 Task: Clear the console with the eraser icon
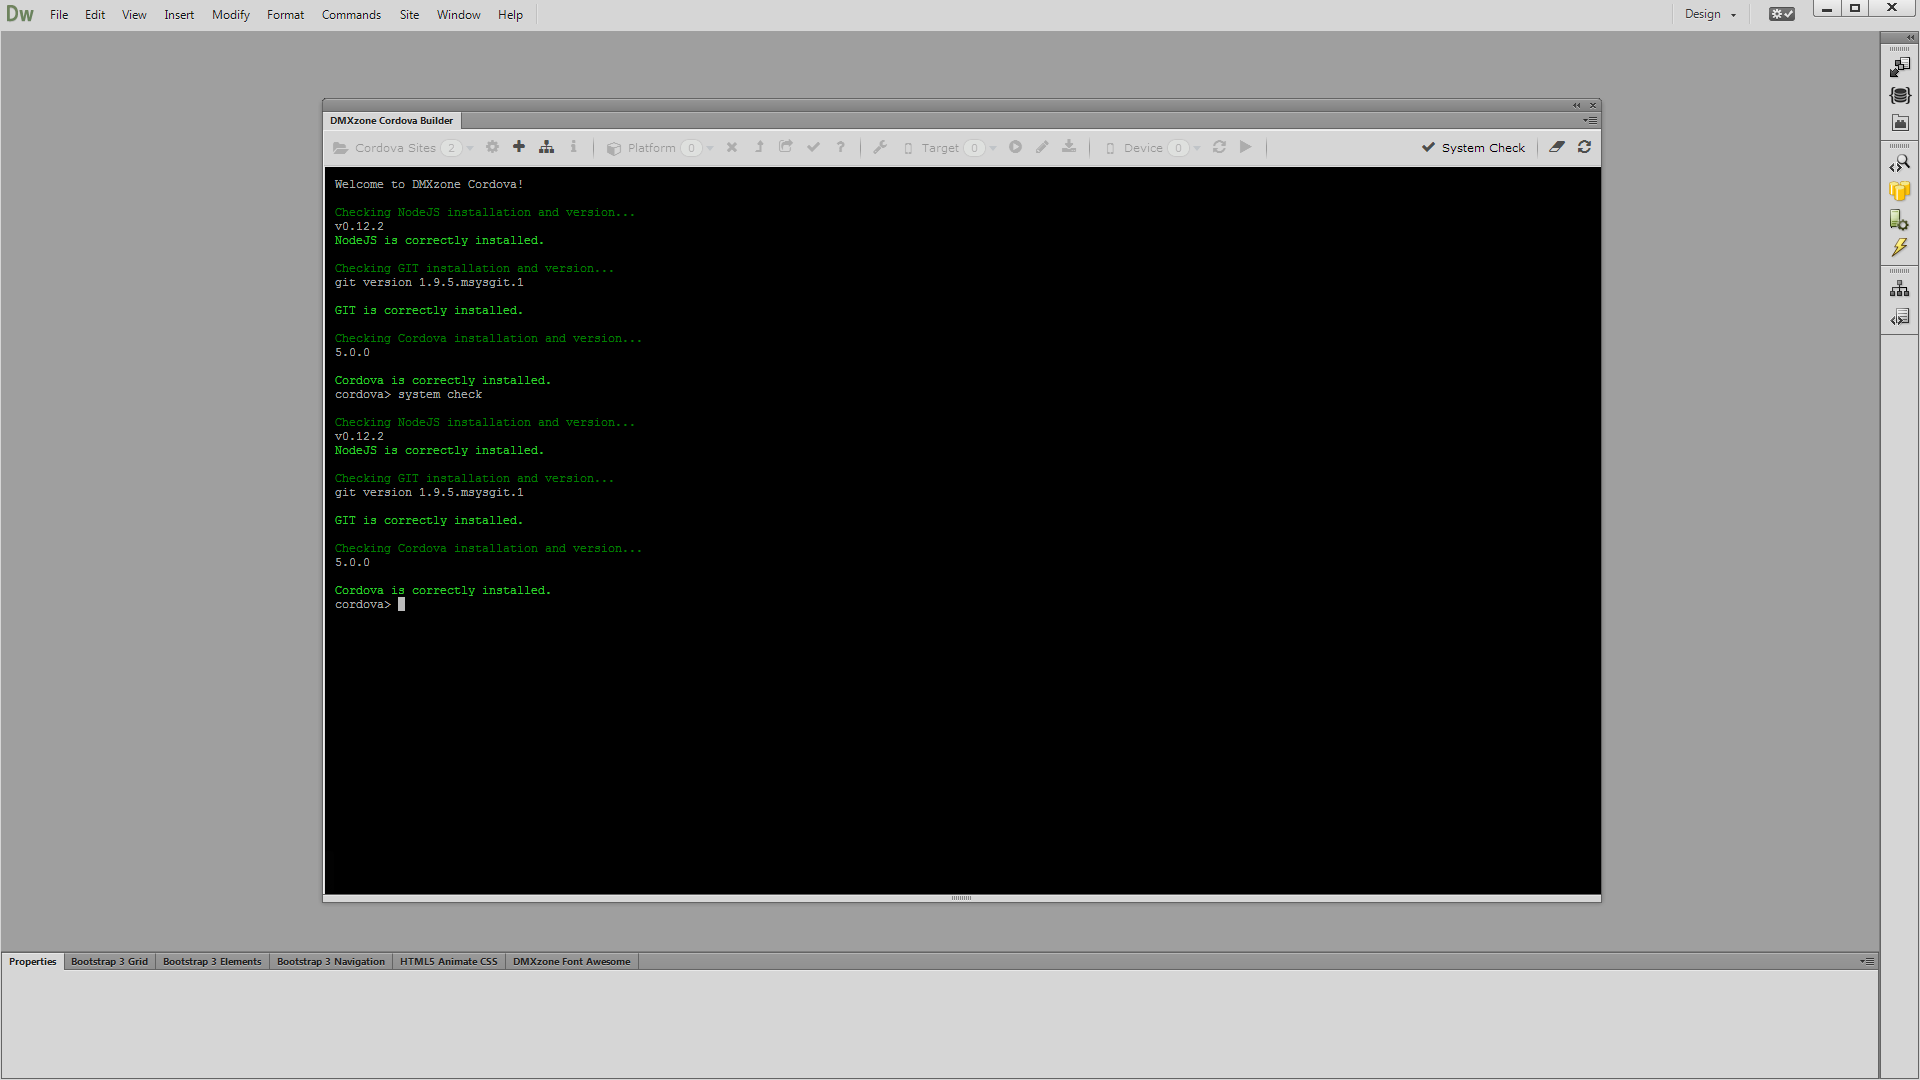click(1557, 147)
